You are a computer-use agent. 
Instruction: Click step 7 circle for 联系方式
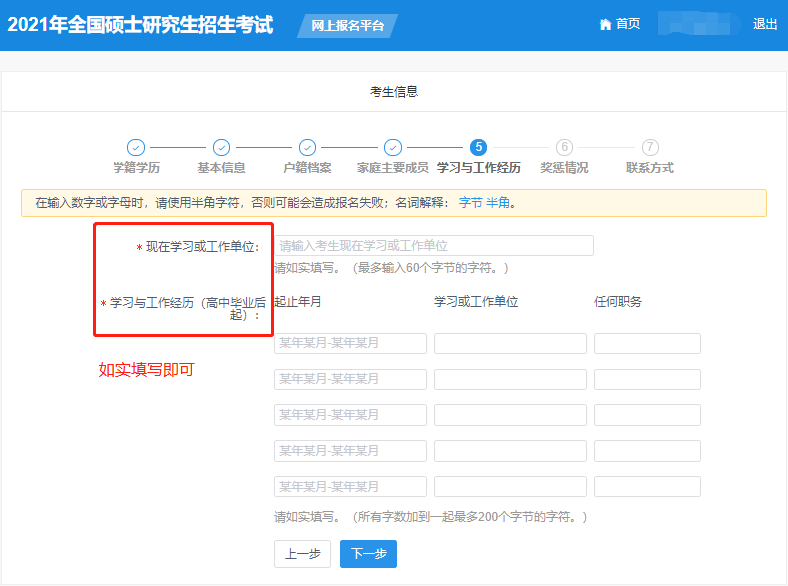pyautogui.click(x=650, y=148)
